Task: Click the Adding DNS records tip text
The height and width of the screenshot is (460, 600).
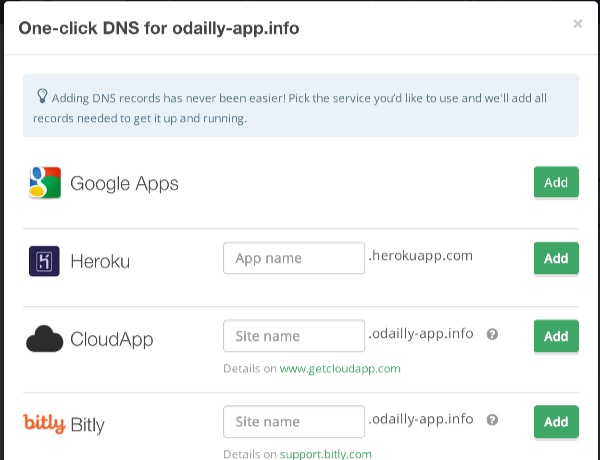Action: coord(290,108)
